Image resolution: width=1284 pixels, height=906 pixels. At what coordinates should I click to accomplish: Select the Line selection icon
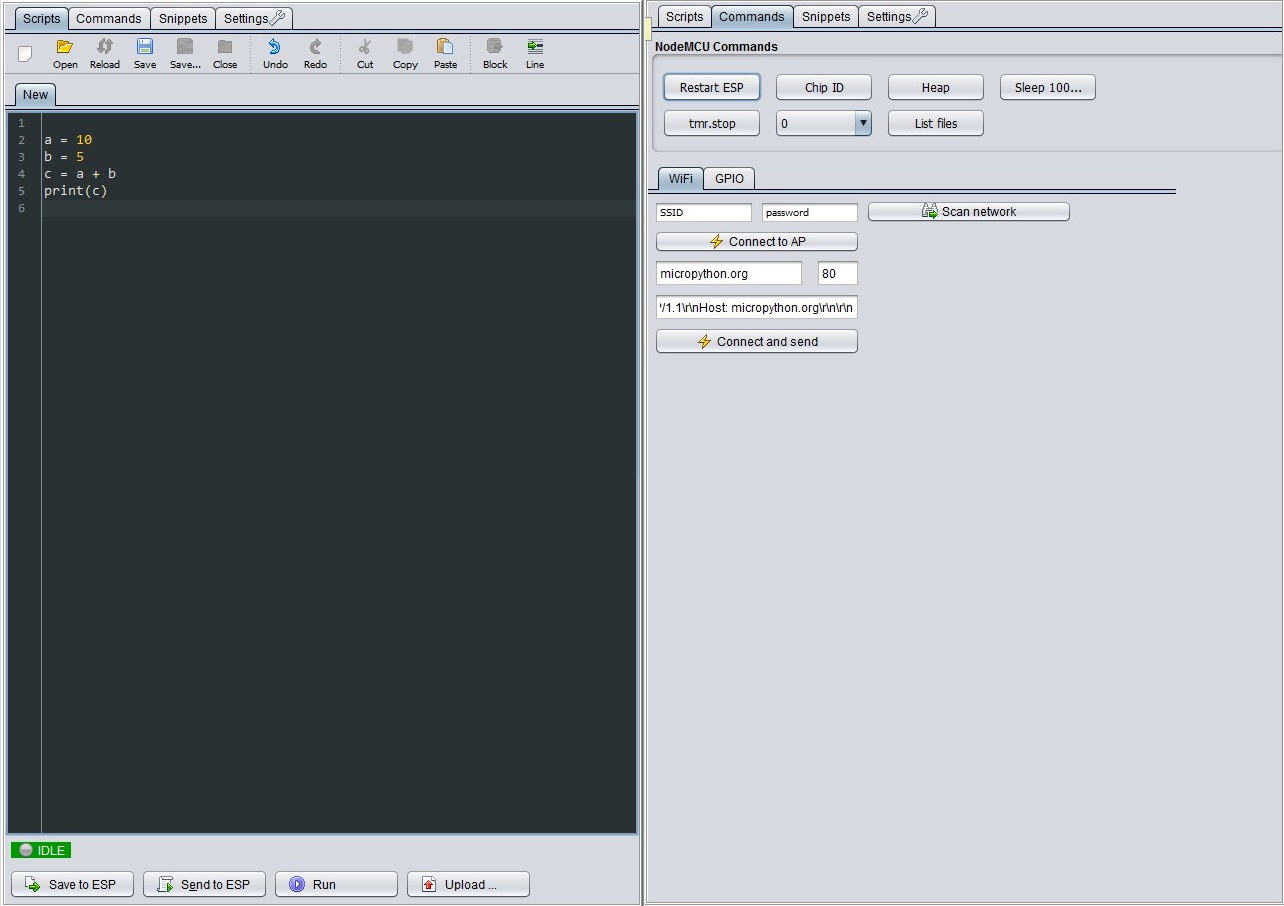tap(534, 53)
